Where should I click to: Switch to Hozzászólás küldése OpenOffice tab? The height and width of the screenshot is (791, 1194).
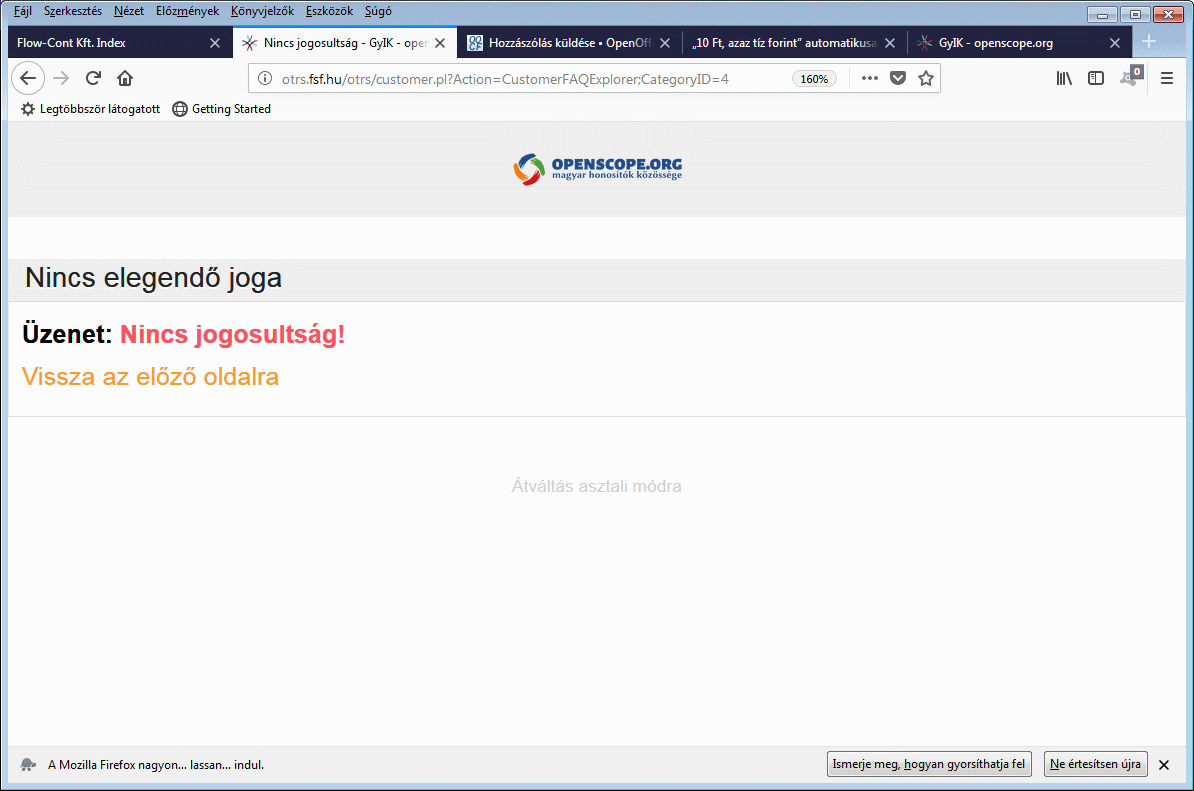tap(560, 43)
